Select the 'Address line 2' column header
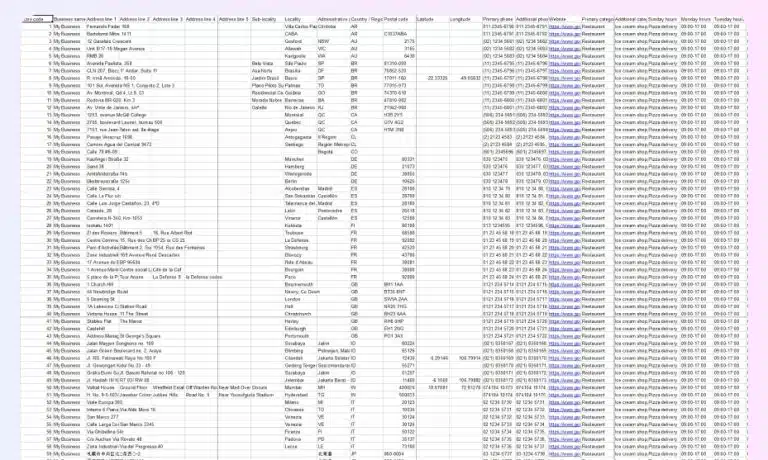 [135, 19]
